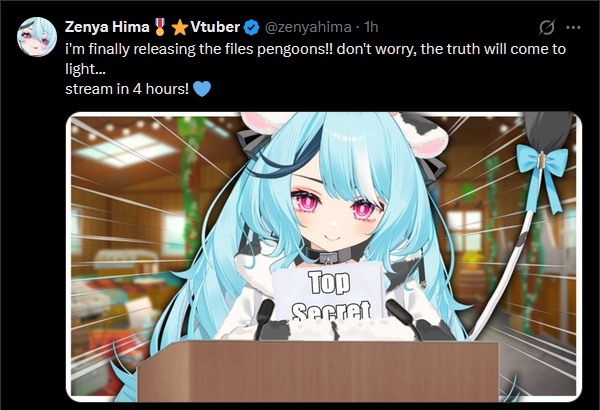Open the @zenyahima handle link
Screen dimensions: 600x410
(x=308, y=27)
